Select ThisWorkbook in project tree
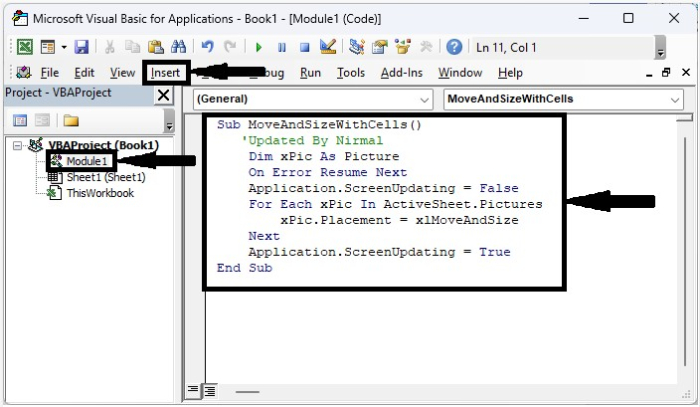The image size is (700, 407). [x=100, y=193]
